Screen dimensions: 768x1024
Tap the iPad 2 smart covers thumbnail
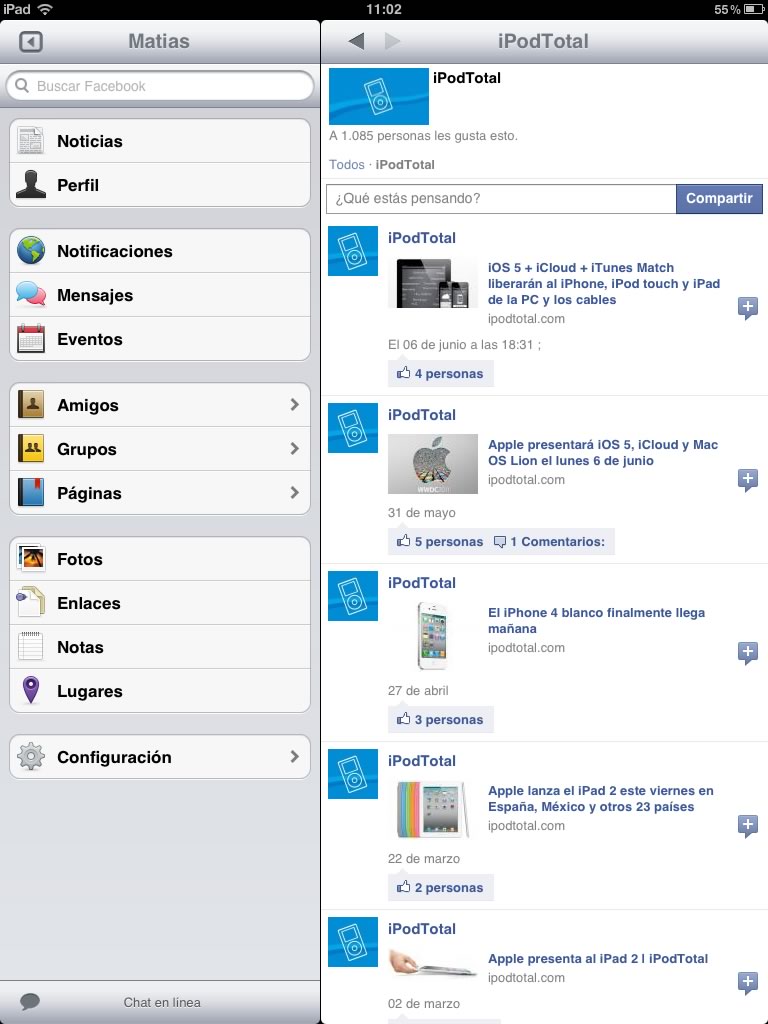point(432,809)
